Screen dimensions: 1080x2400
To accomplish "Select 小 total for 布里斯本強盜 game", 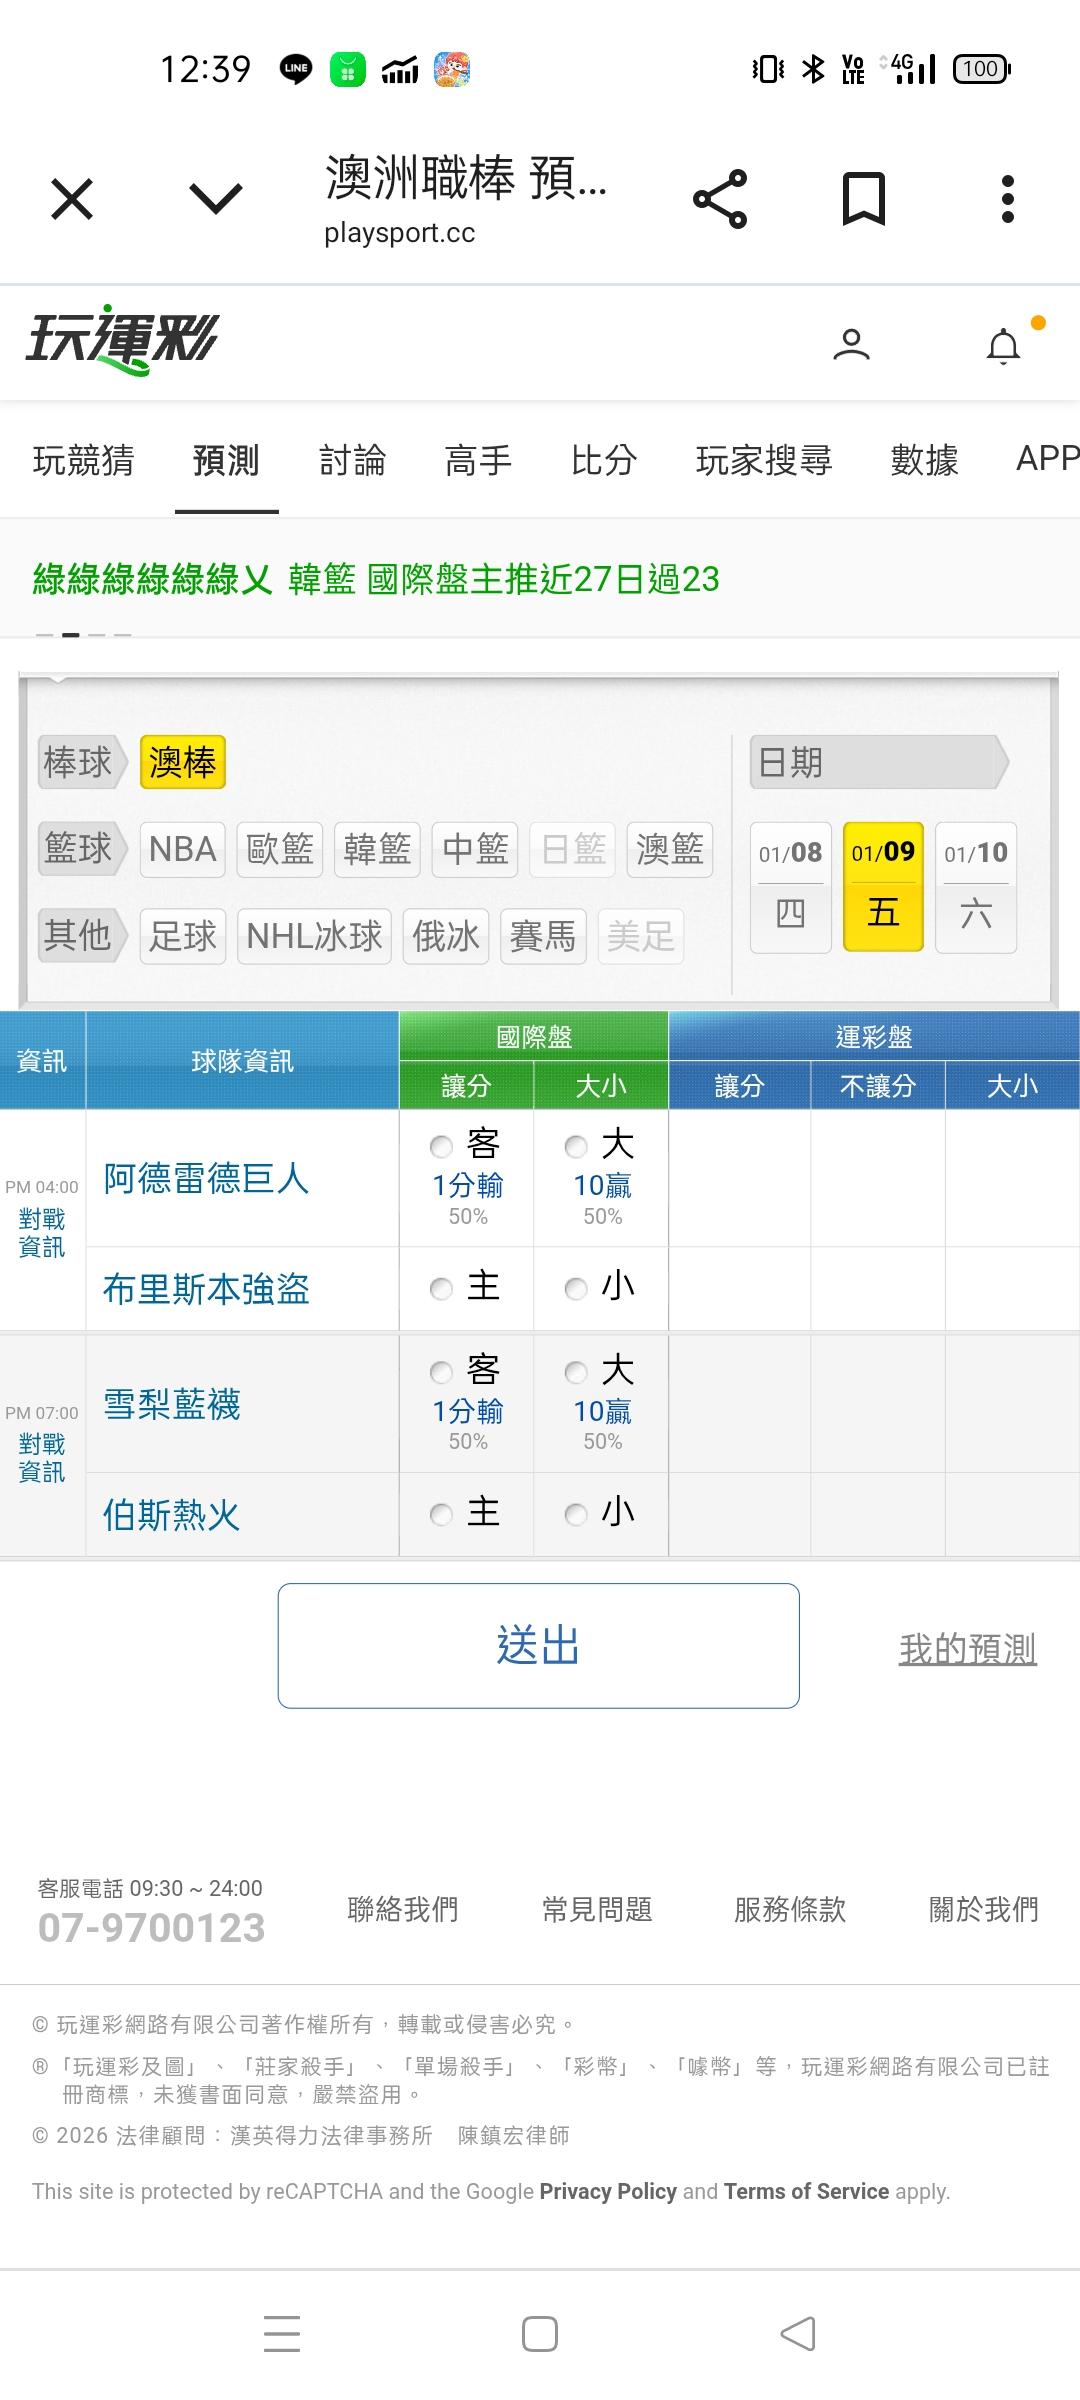I will [576, 1288].
